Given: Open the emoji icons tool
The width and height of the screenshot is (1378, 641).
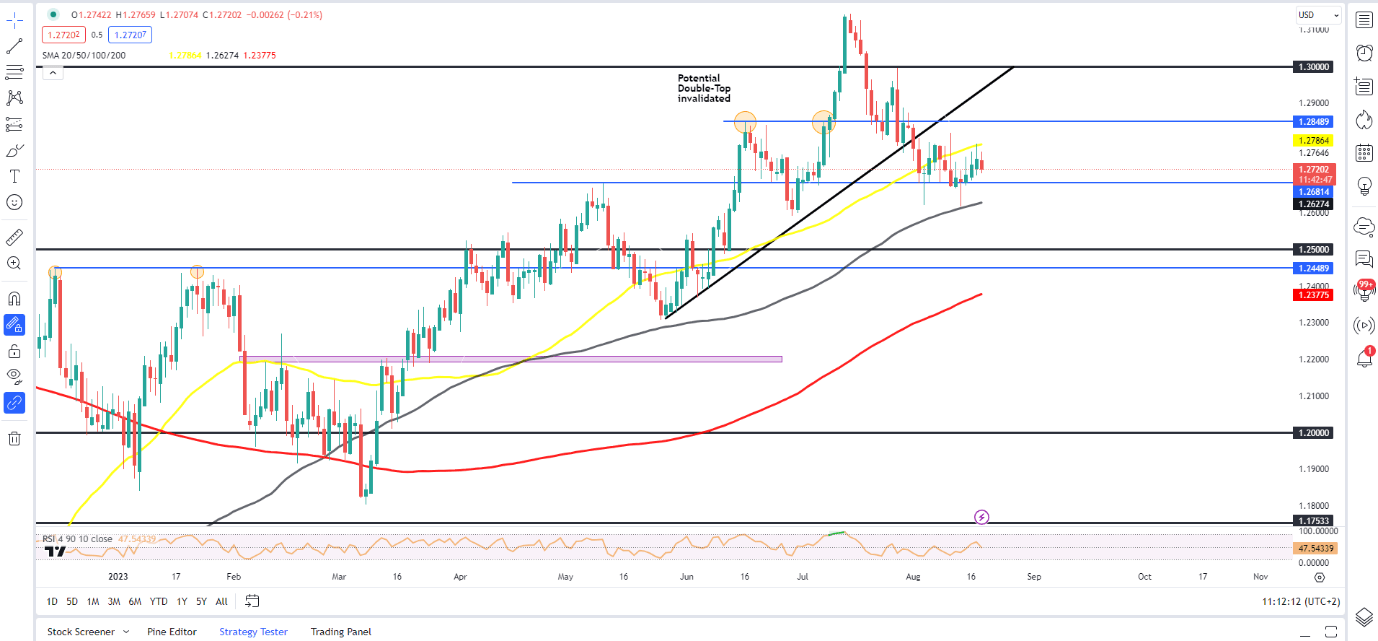Looking at the screenshot, I should coord(14,202).
